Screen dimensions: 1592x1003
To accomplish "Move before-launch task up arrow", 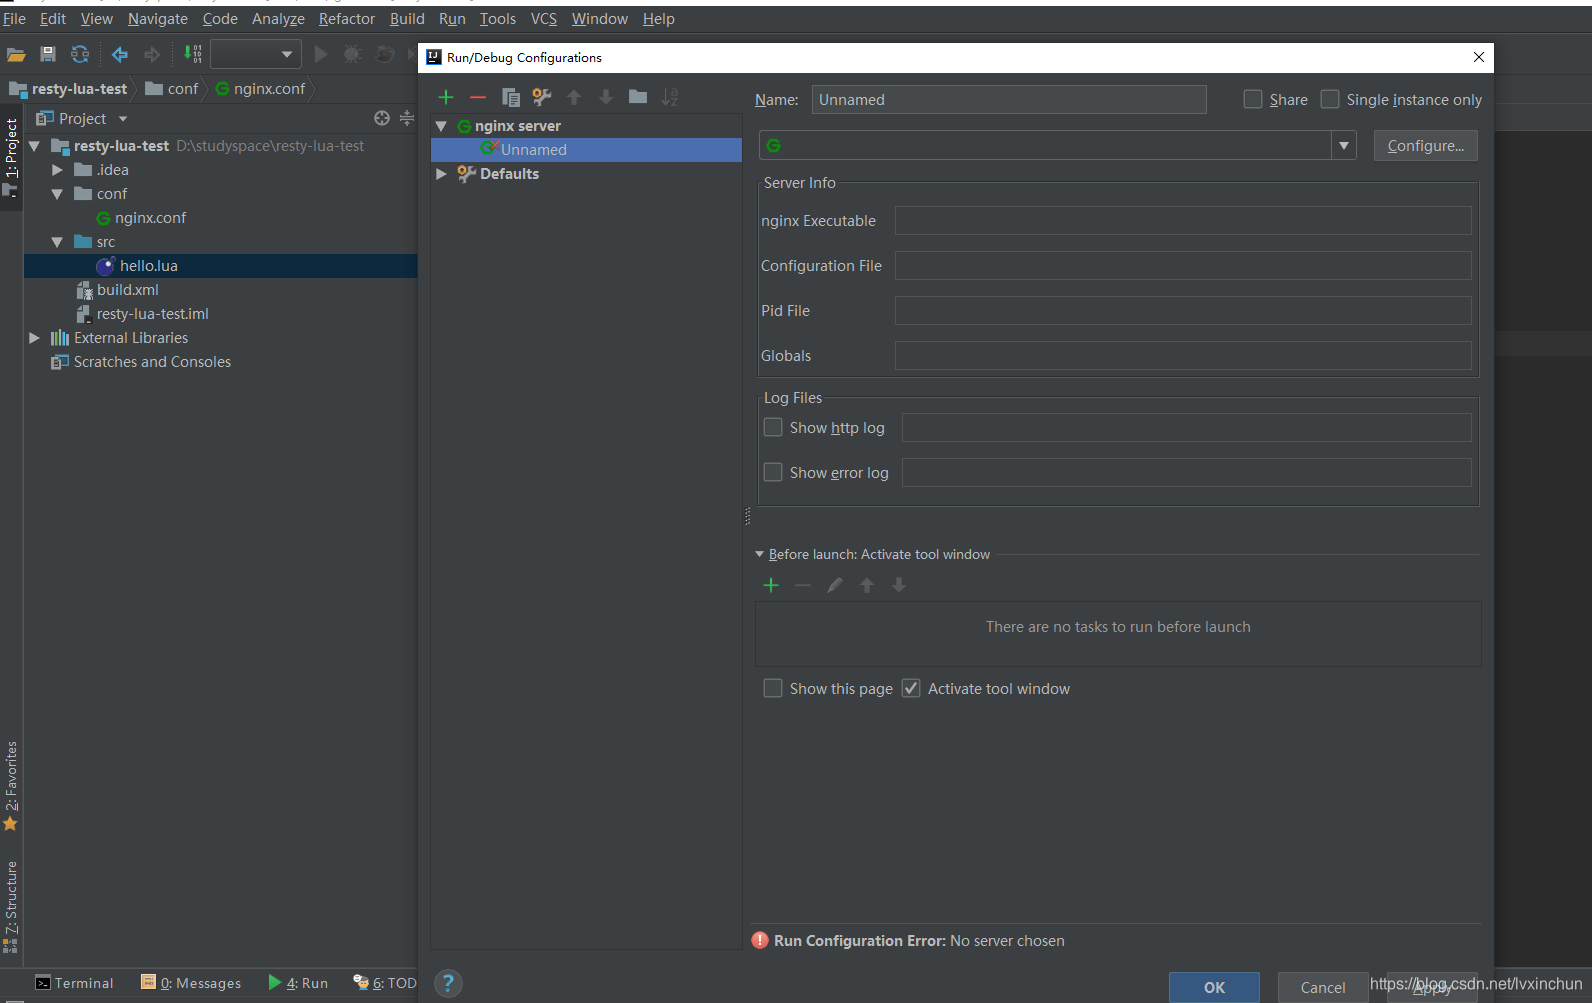I will [867, 585].
